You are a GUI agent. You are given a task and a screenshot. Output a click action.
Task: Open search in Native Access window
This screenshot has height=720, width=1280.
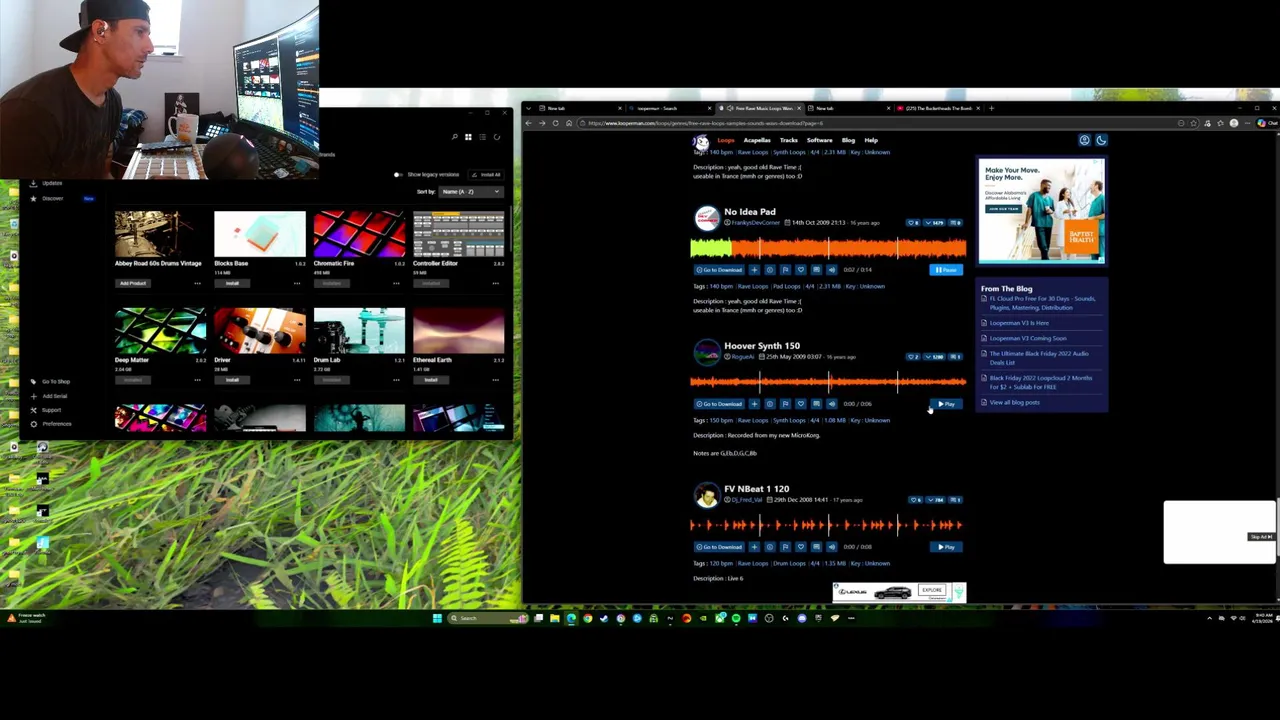[454, 137]
